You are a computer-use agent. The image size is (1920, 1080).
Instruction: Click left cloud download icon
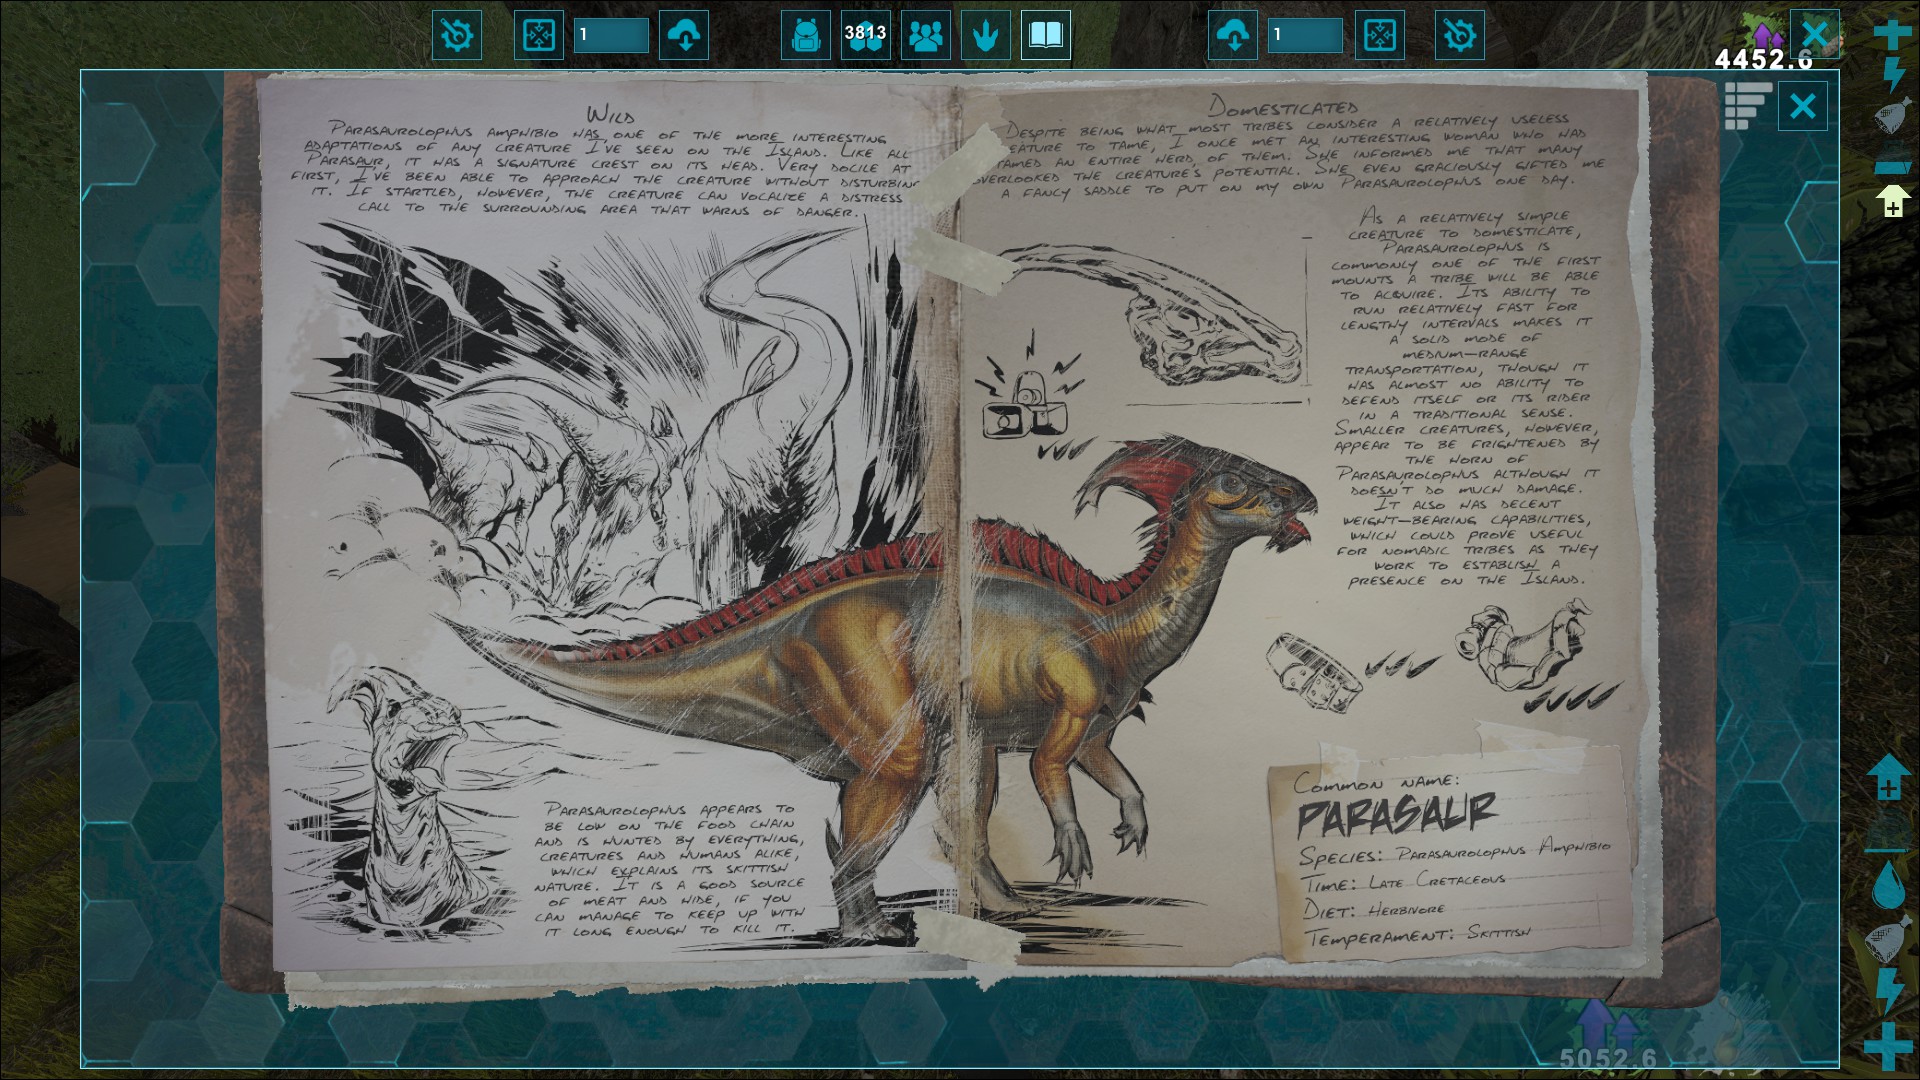coord(684,36)
